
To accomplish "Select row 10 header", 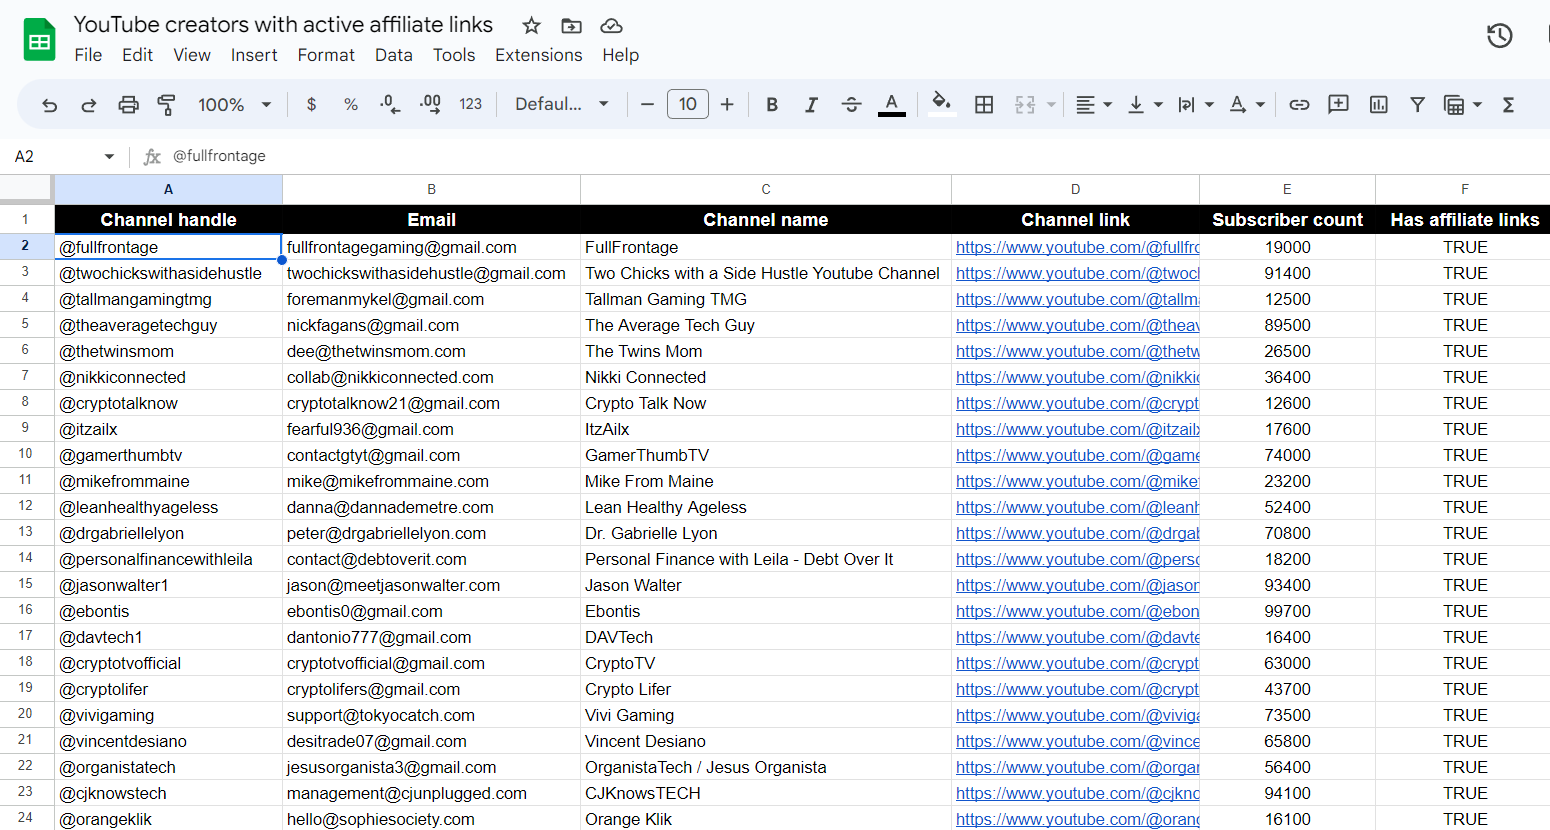I will (x=26, y=454).
